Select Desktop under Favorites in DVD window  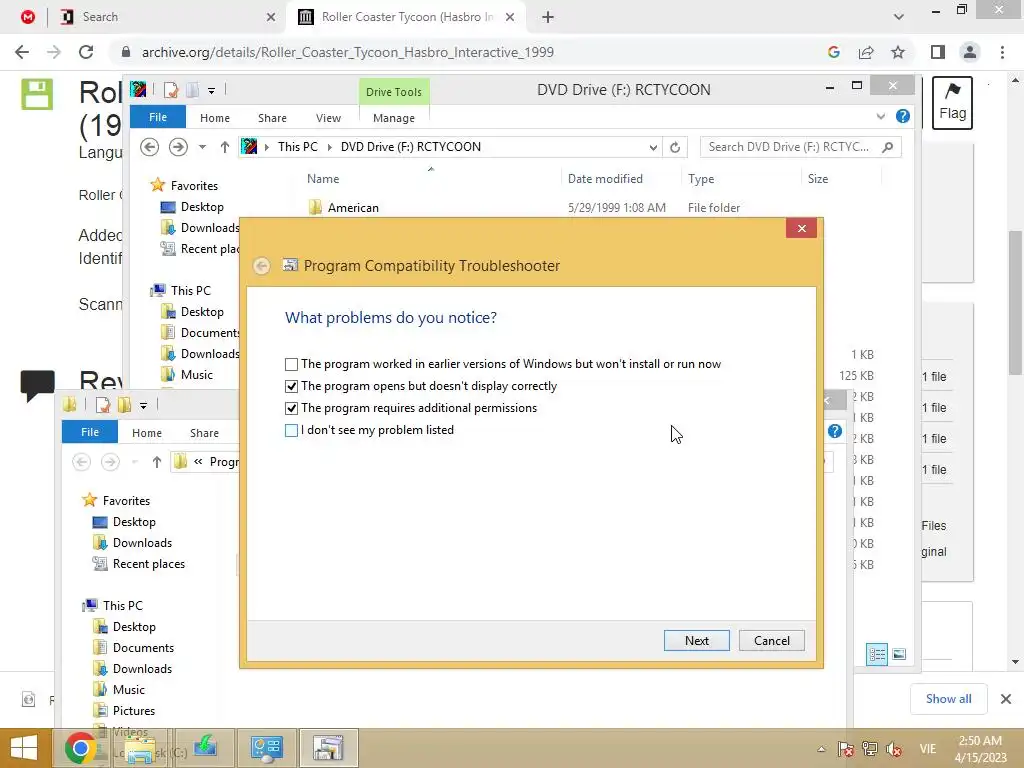201,207
